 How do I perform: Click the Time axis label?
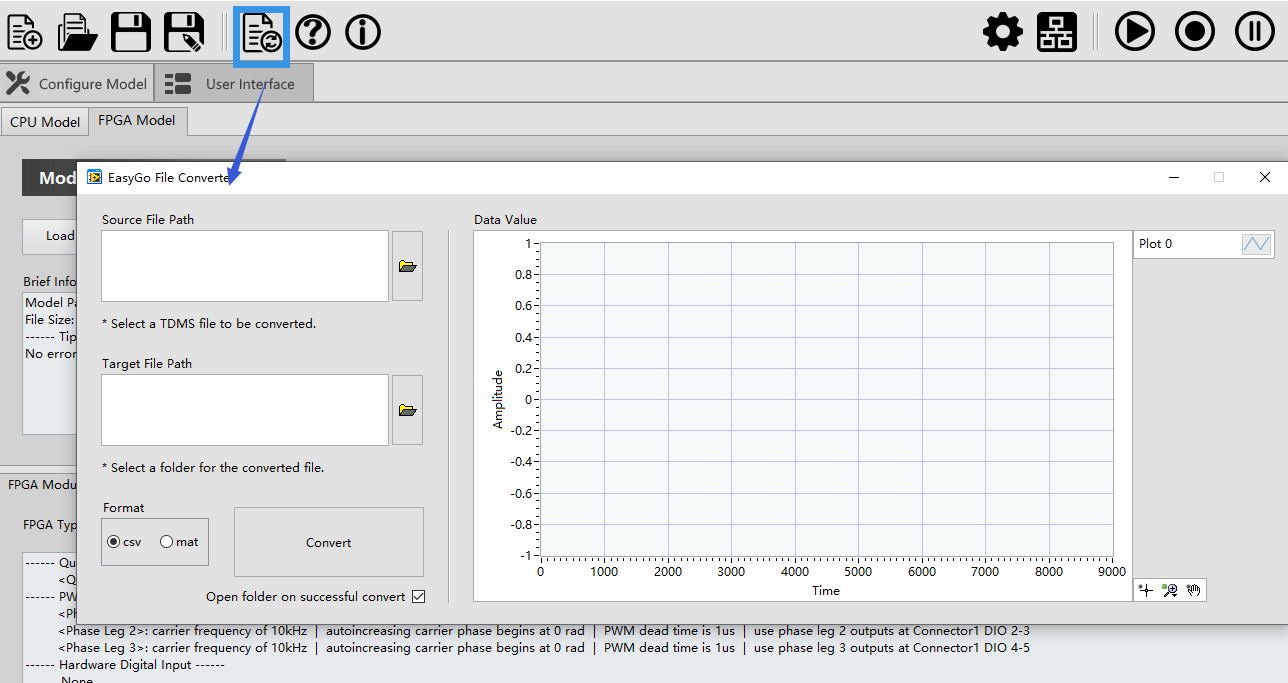tap(826, 591)
